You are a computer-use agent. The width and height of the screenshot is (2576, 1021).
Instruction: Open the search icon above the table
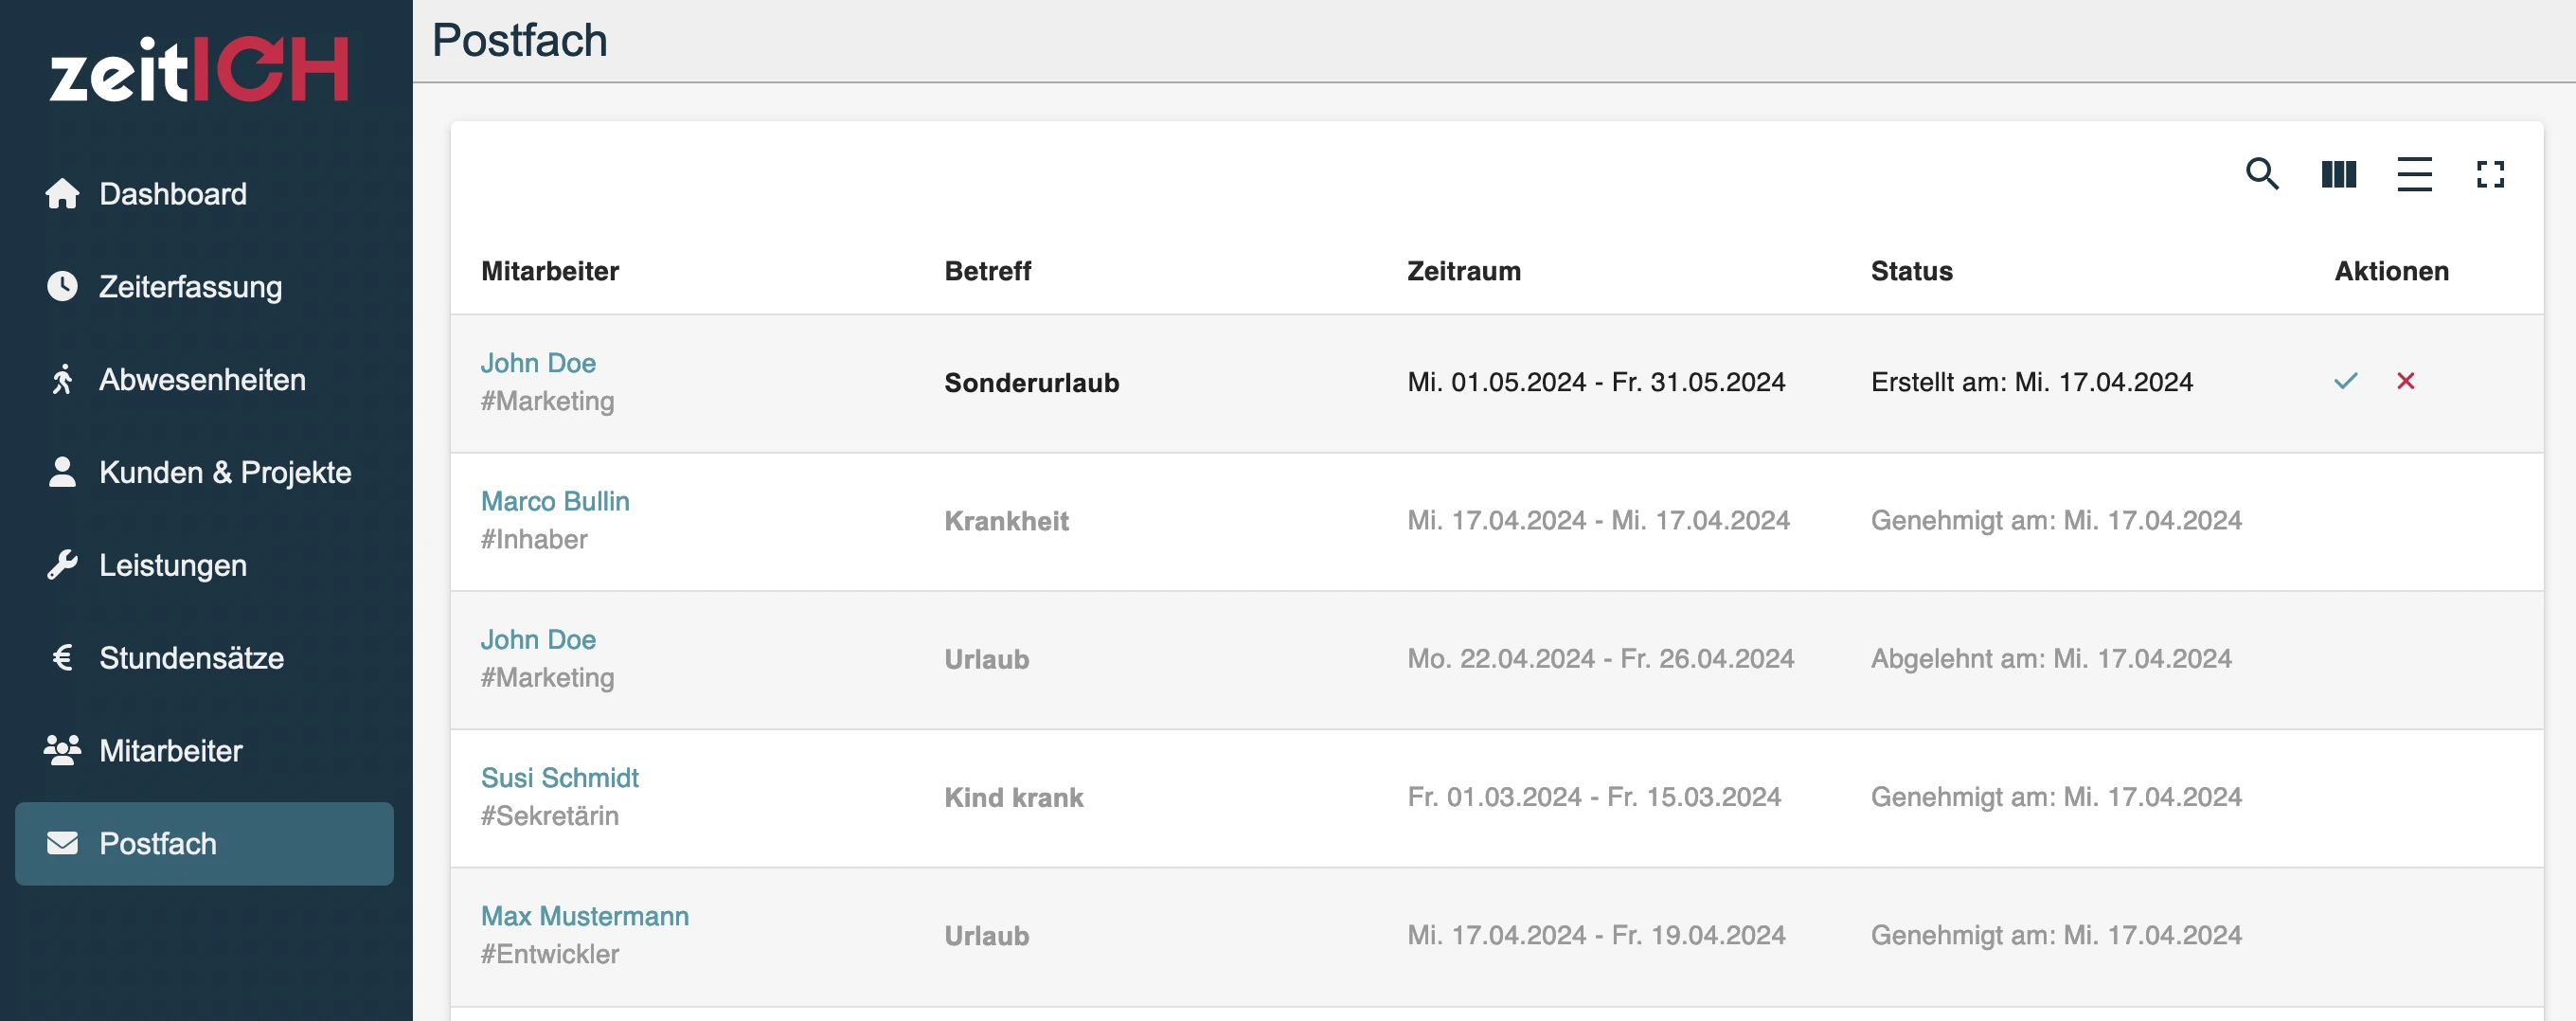click(x=2262, y=174)
